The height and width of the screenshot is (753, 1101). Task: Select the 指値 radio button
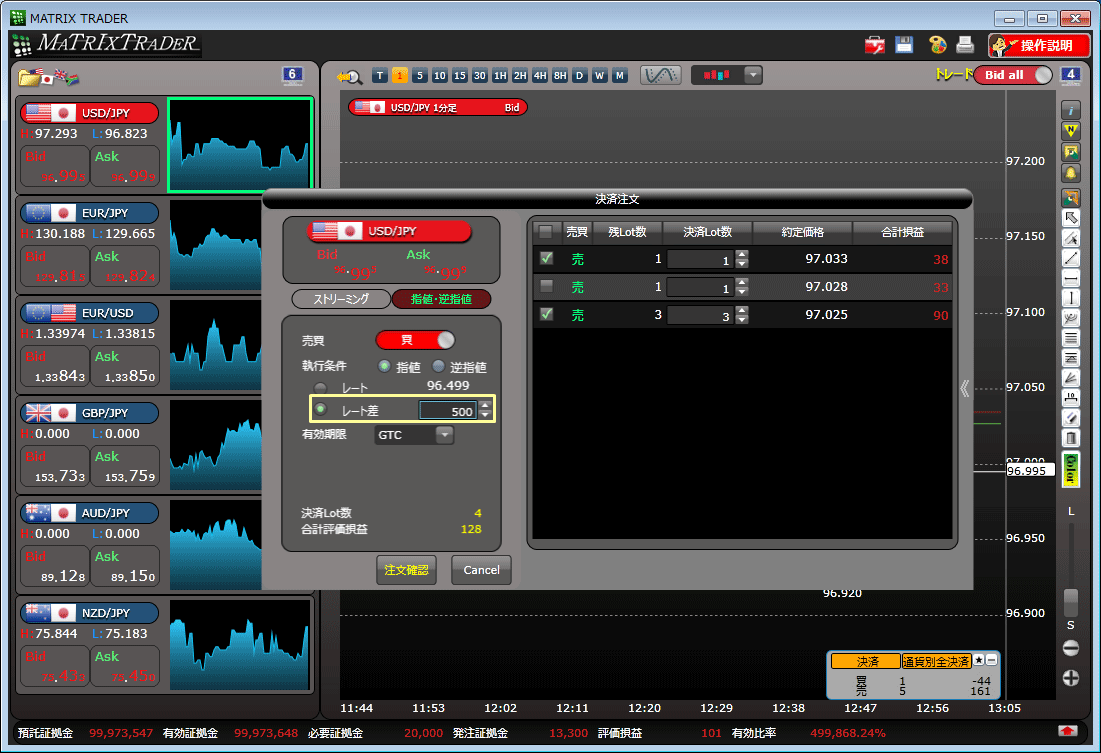coord(384,366)
